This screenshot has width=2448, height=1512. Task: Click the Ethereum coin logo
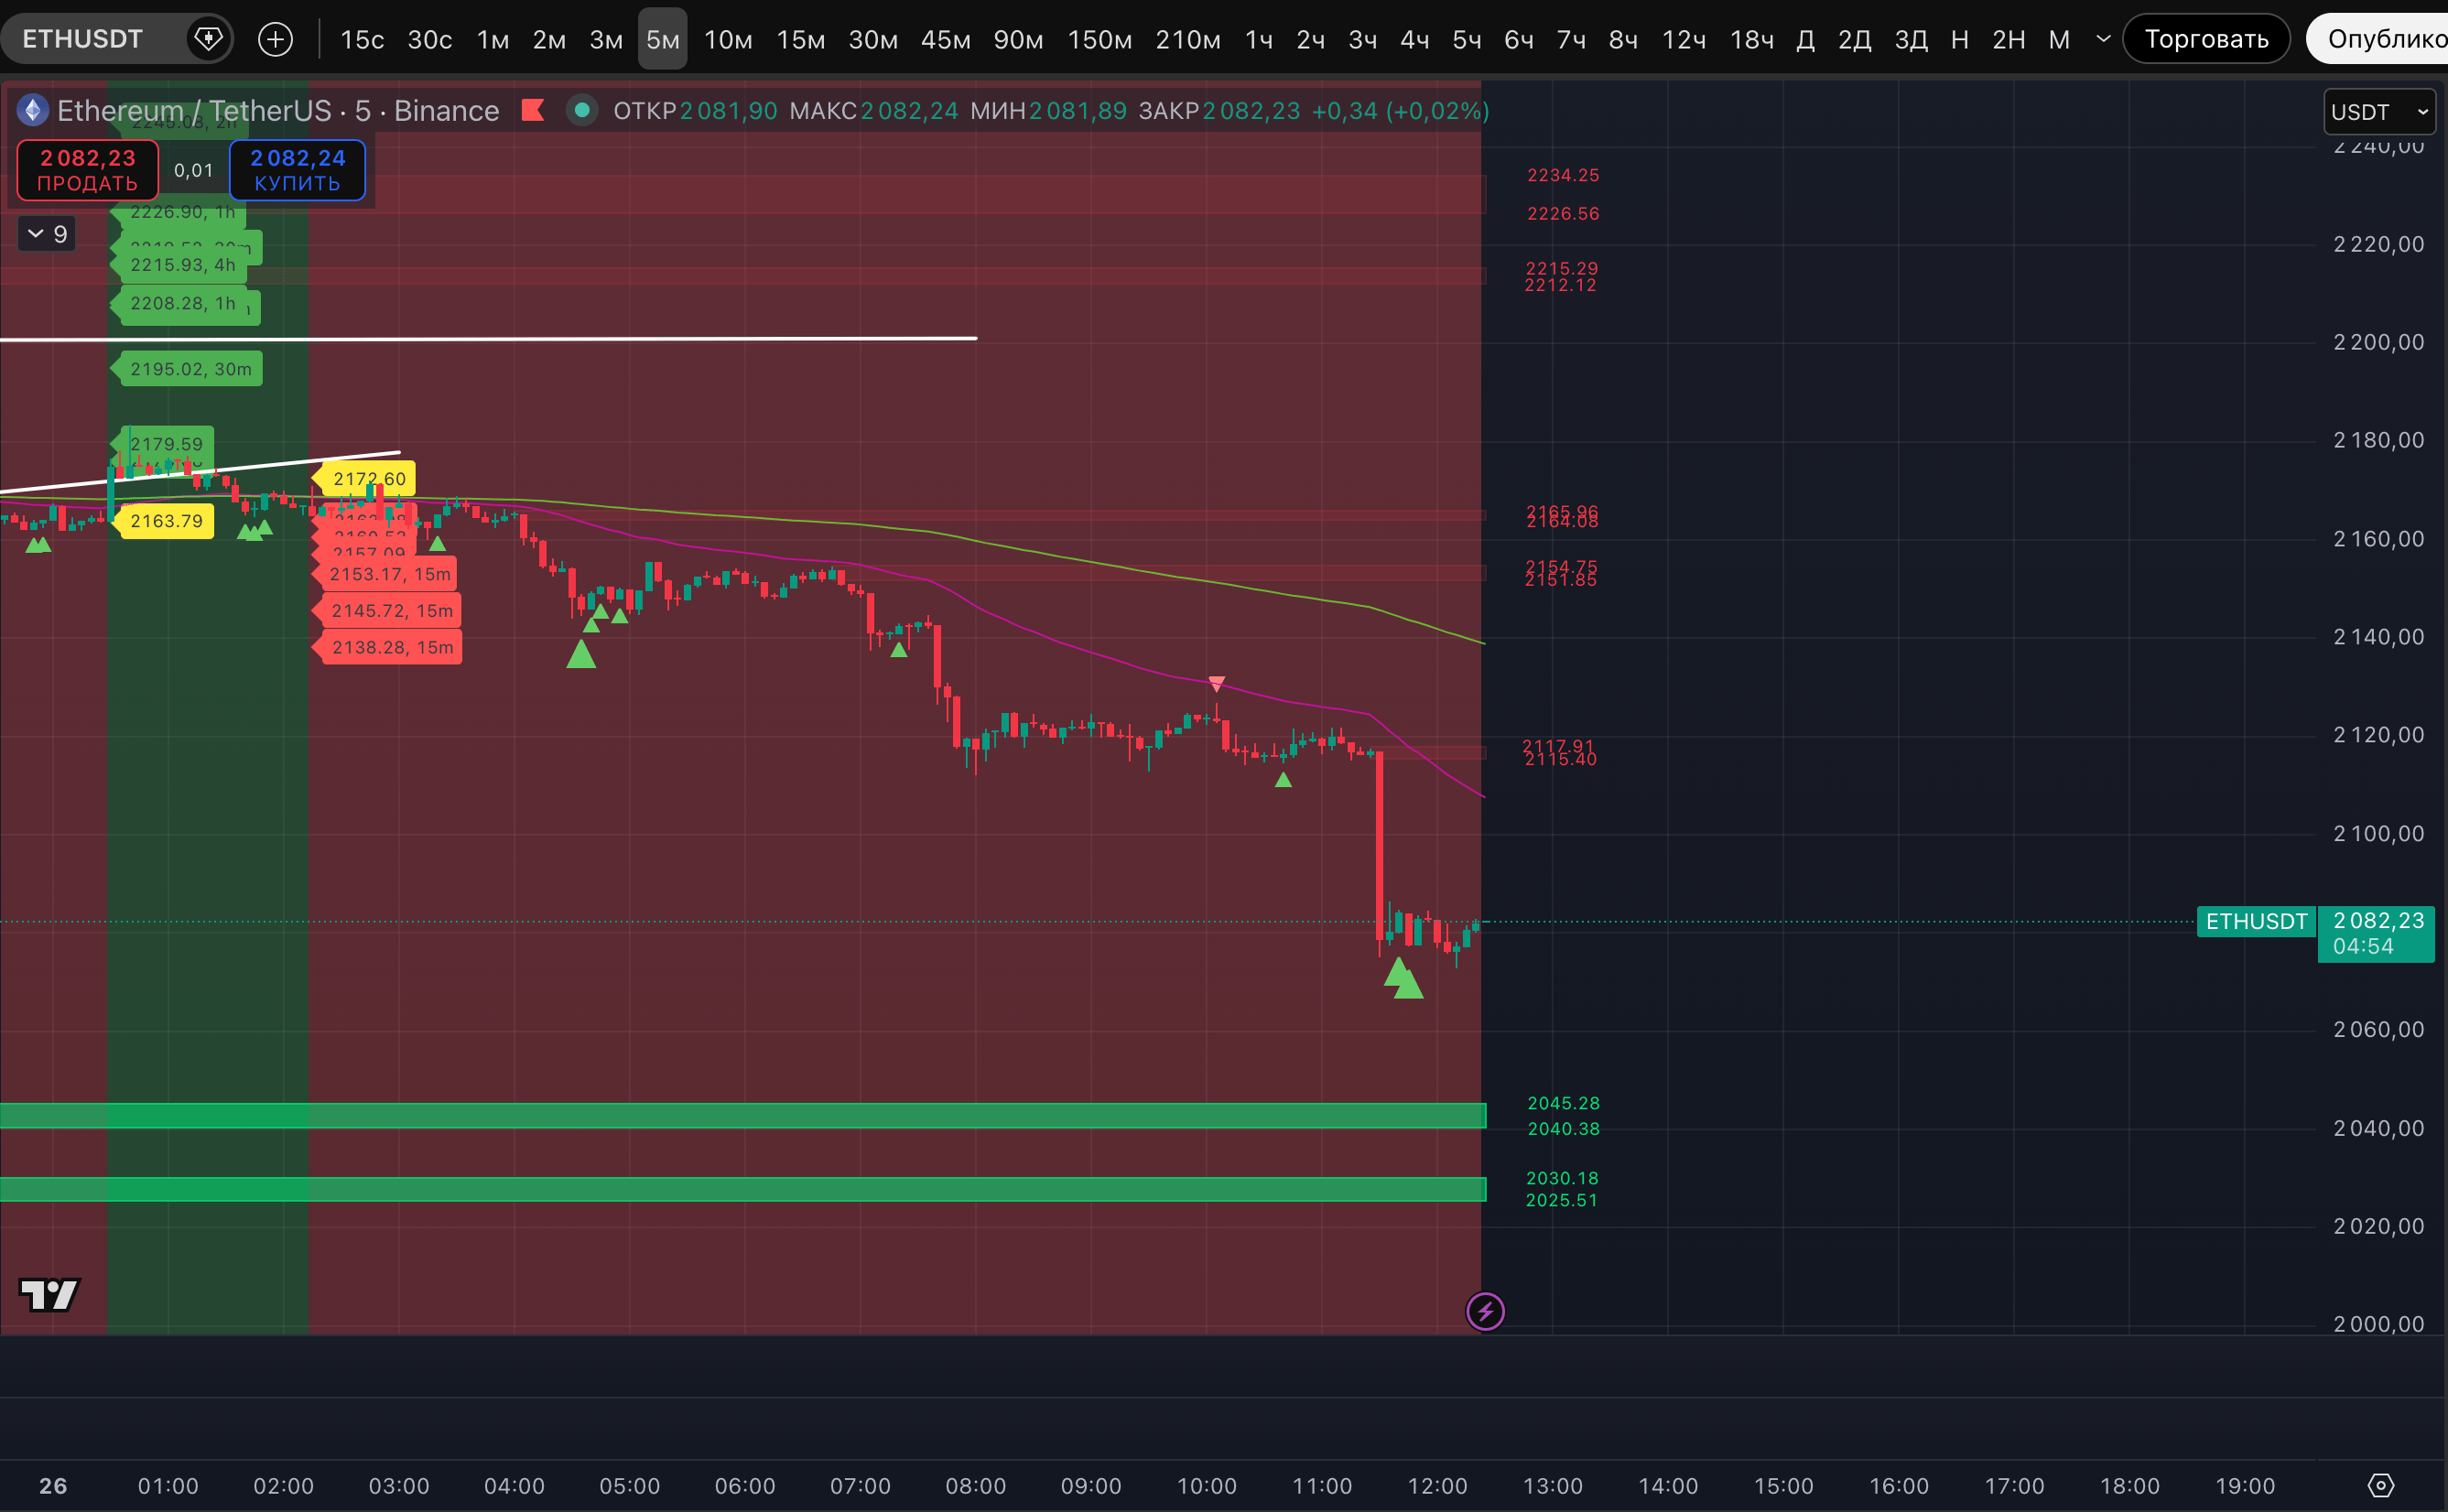tap(33, 110)
